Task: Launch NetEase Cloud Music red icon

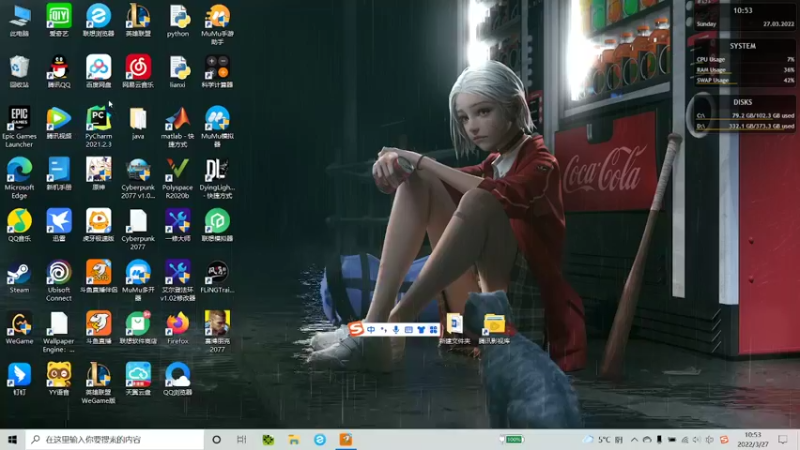Action: click(138, 71)
